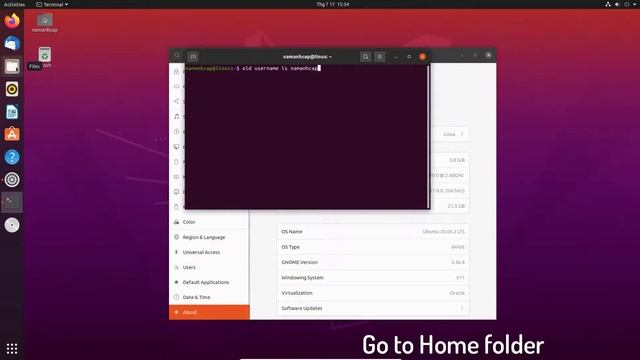
Task: Select Universal Access in Settings sidebar
Action: [x=209, y=252]
